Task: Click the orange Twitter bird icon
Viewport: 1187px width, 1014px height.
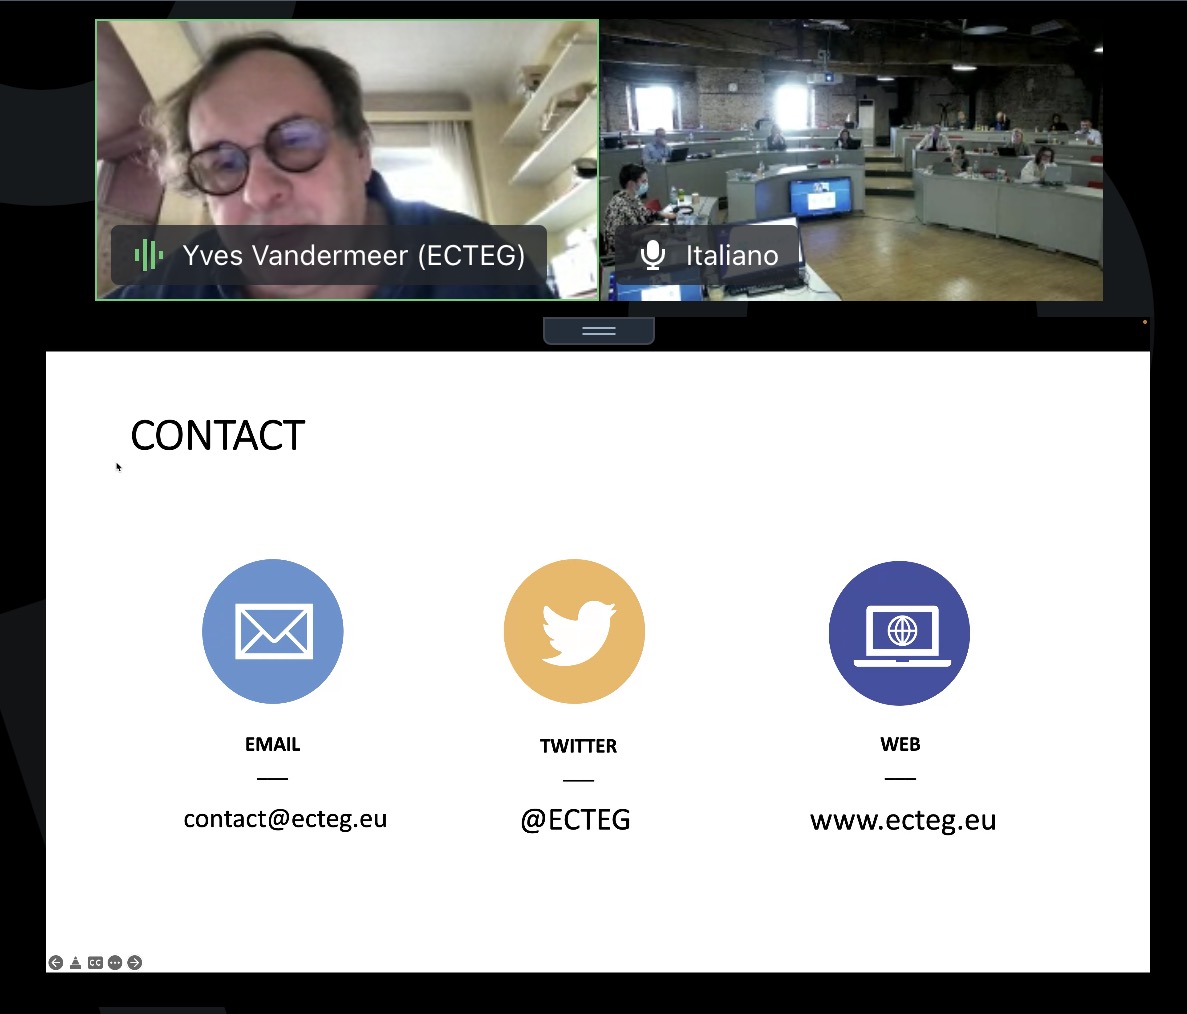Action: pos(575,632)
